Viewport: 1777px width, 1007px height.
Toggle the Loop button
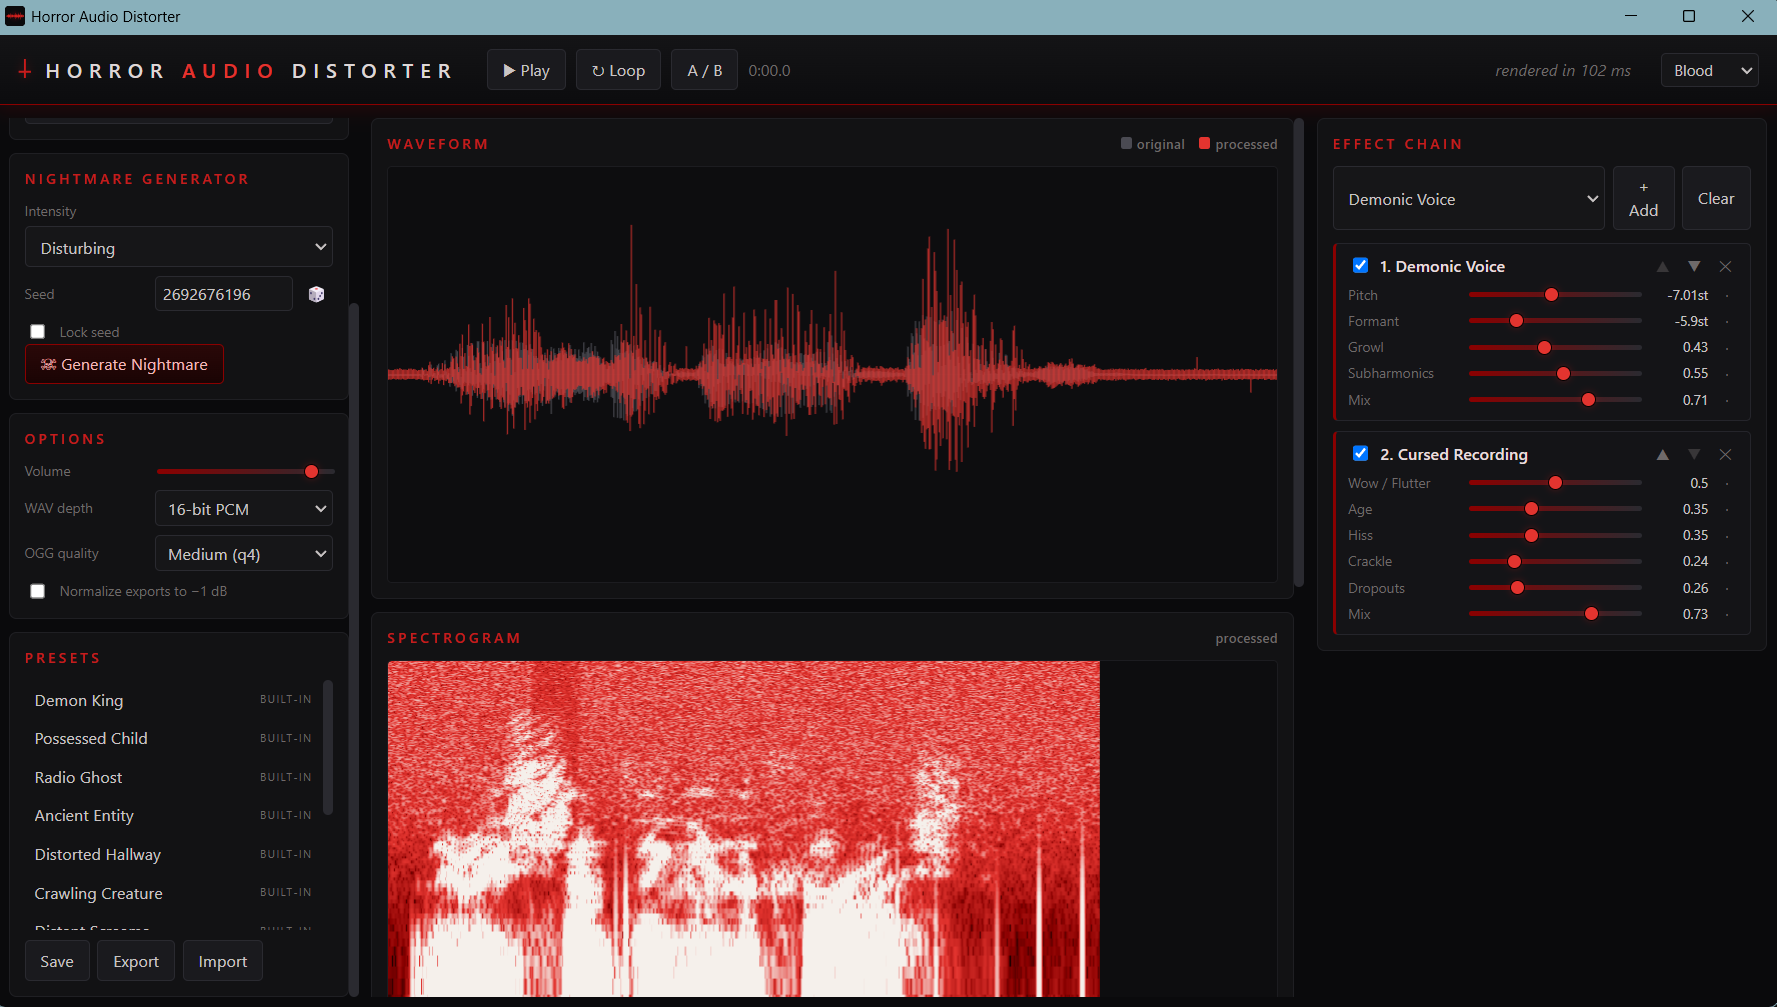pyautogui.click(x=618, y=70)
